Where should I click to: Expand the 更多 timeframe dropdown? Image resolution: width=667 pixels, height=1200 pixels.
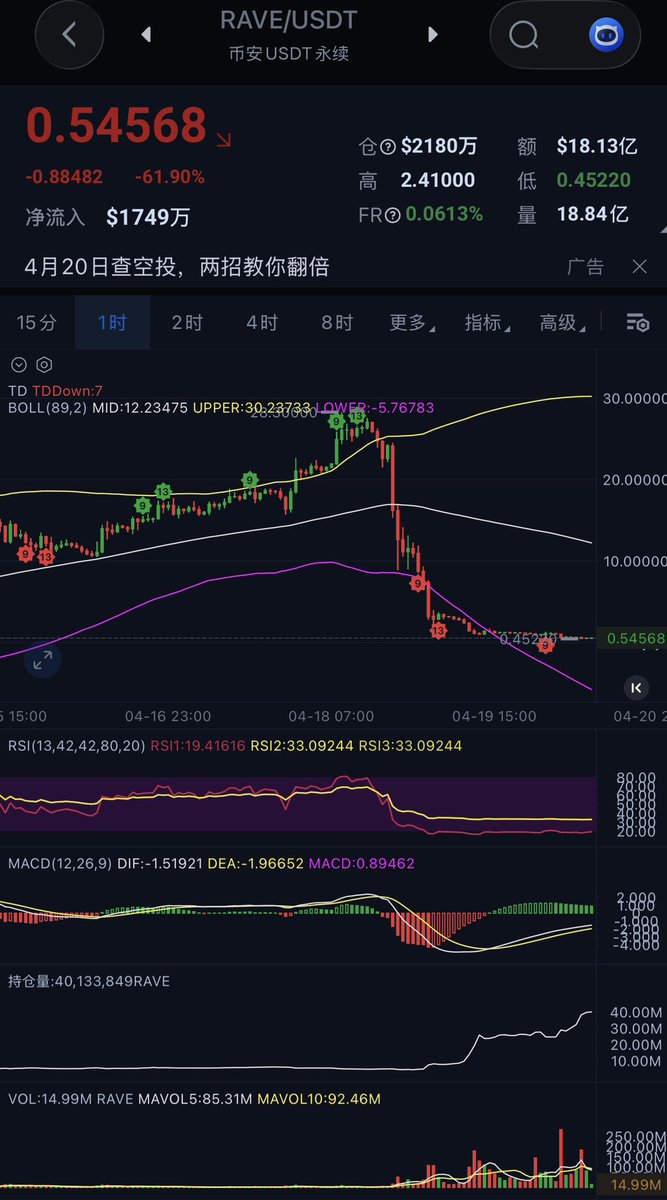pyautogui.click(x=412, y=322)
